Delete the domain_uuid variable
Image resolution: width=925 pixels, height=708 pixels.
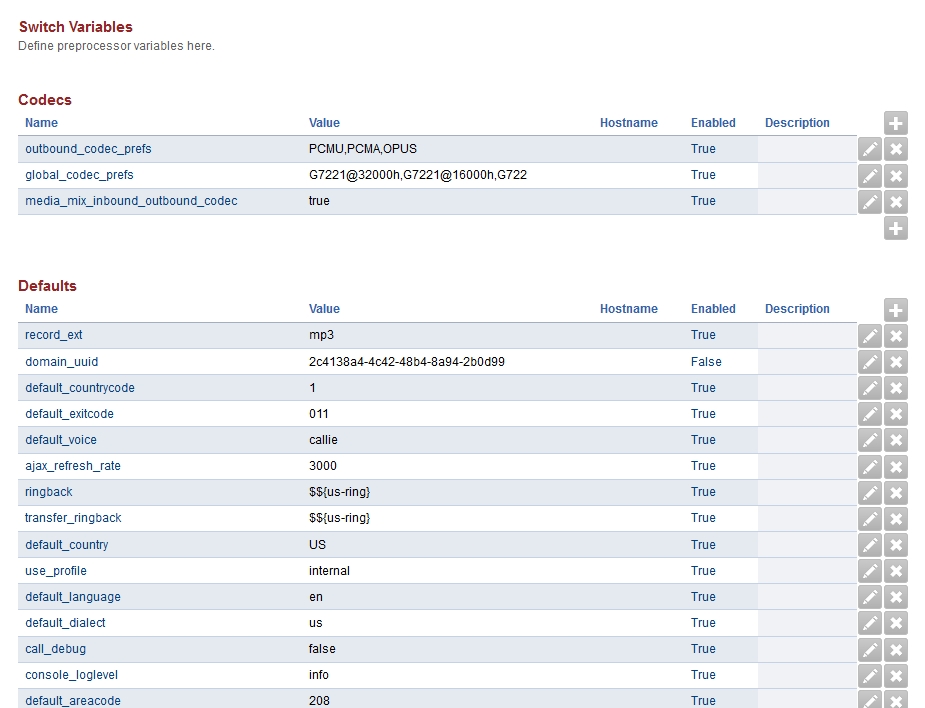(896, 362)
